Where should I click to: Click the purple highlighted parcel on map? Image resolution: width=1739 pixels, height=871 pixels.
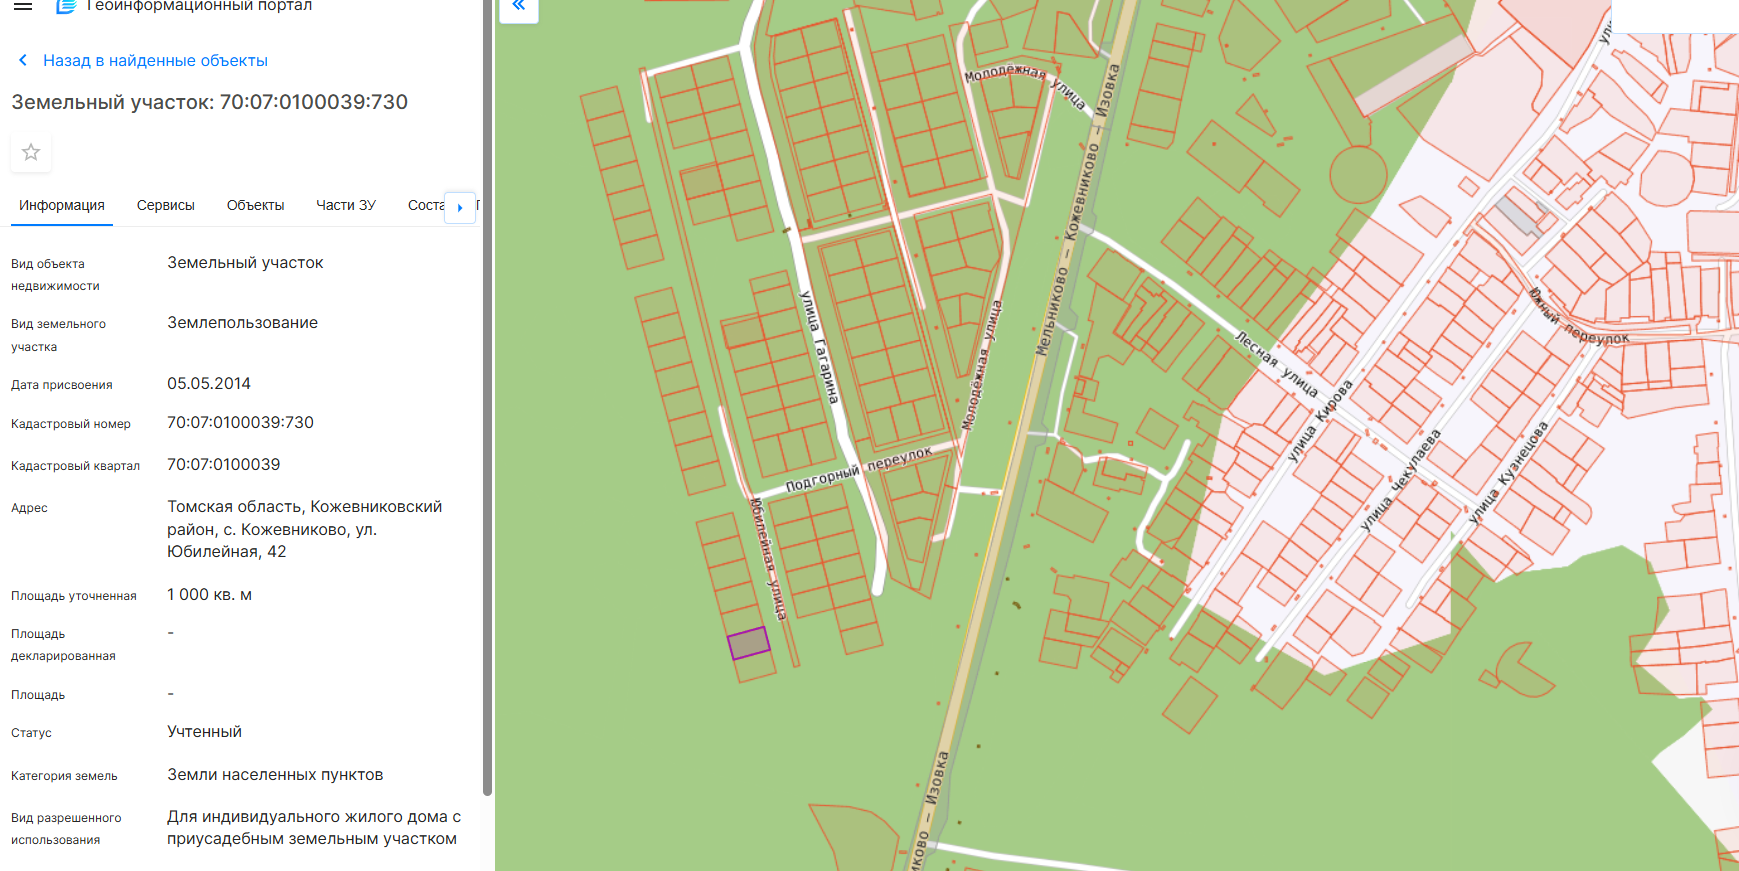point(748,643)
